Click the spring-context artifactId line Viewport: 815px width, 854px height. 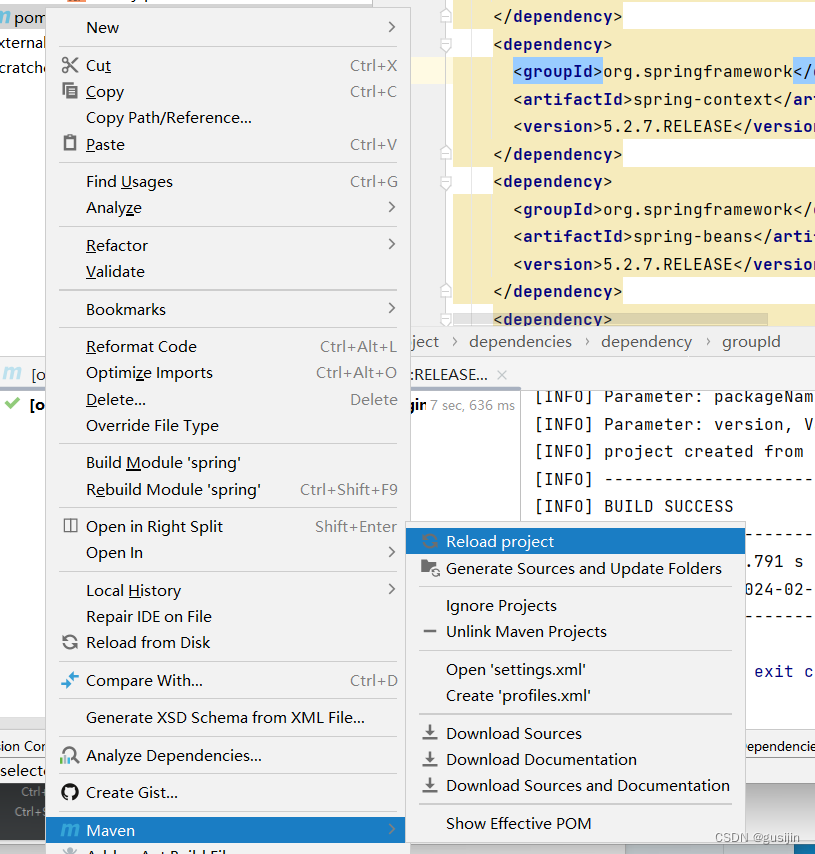[x=664, y=100]
